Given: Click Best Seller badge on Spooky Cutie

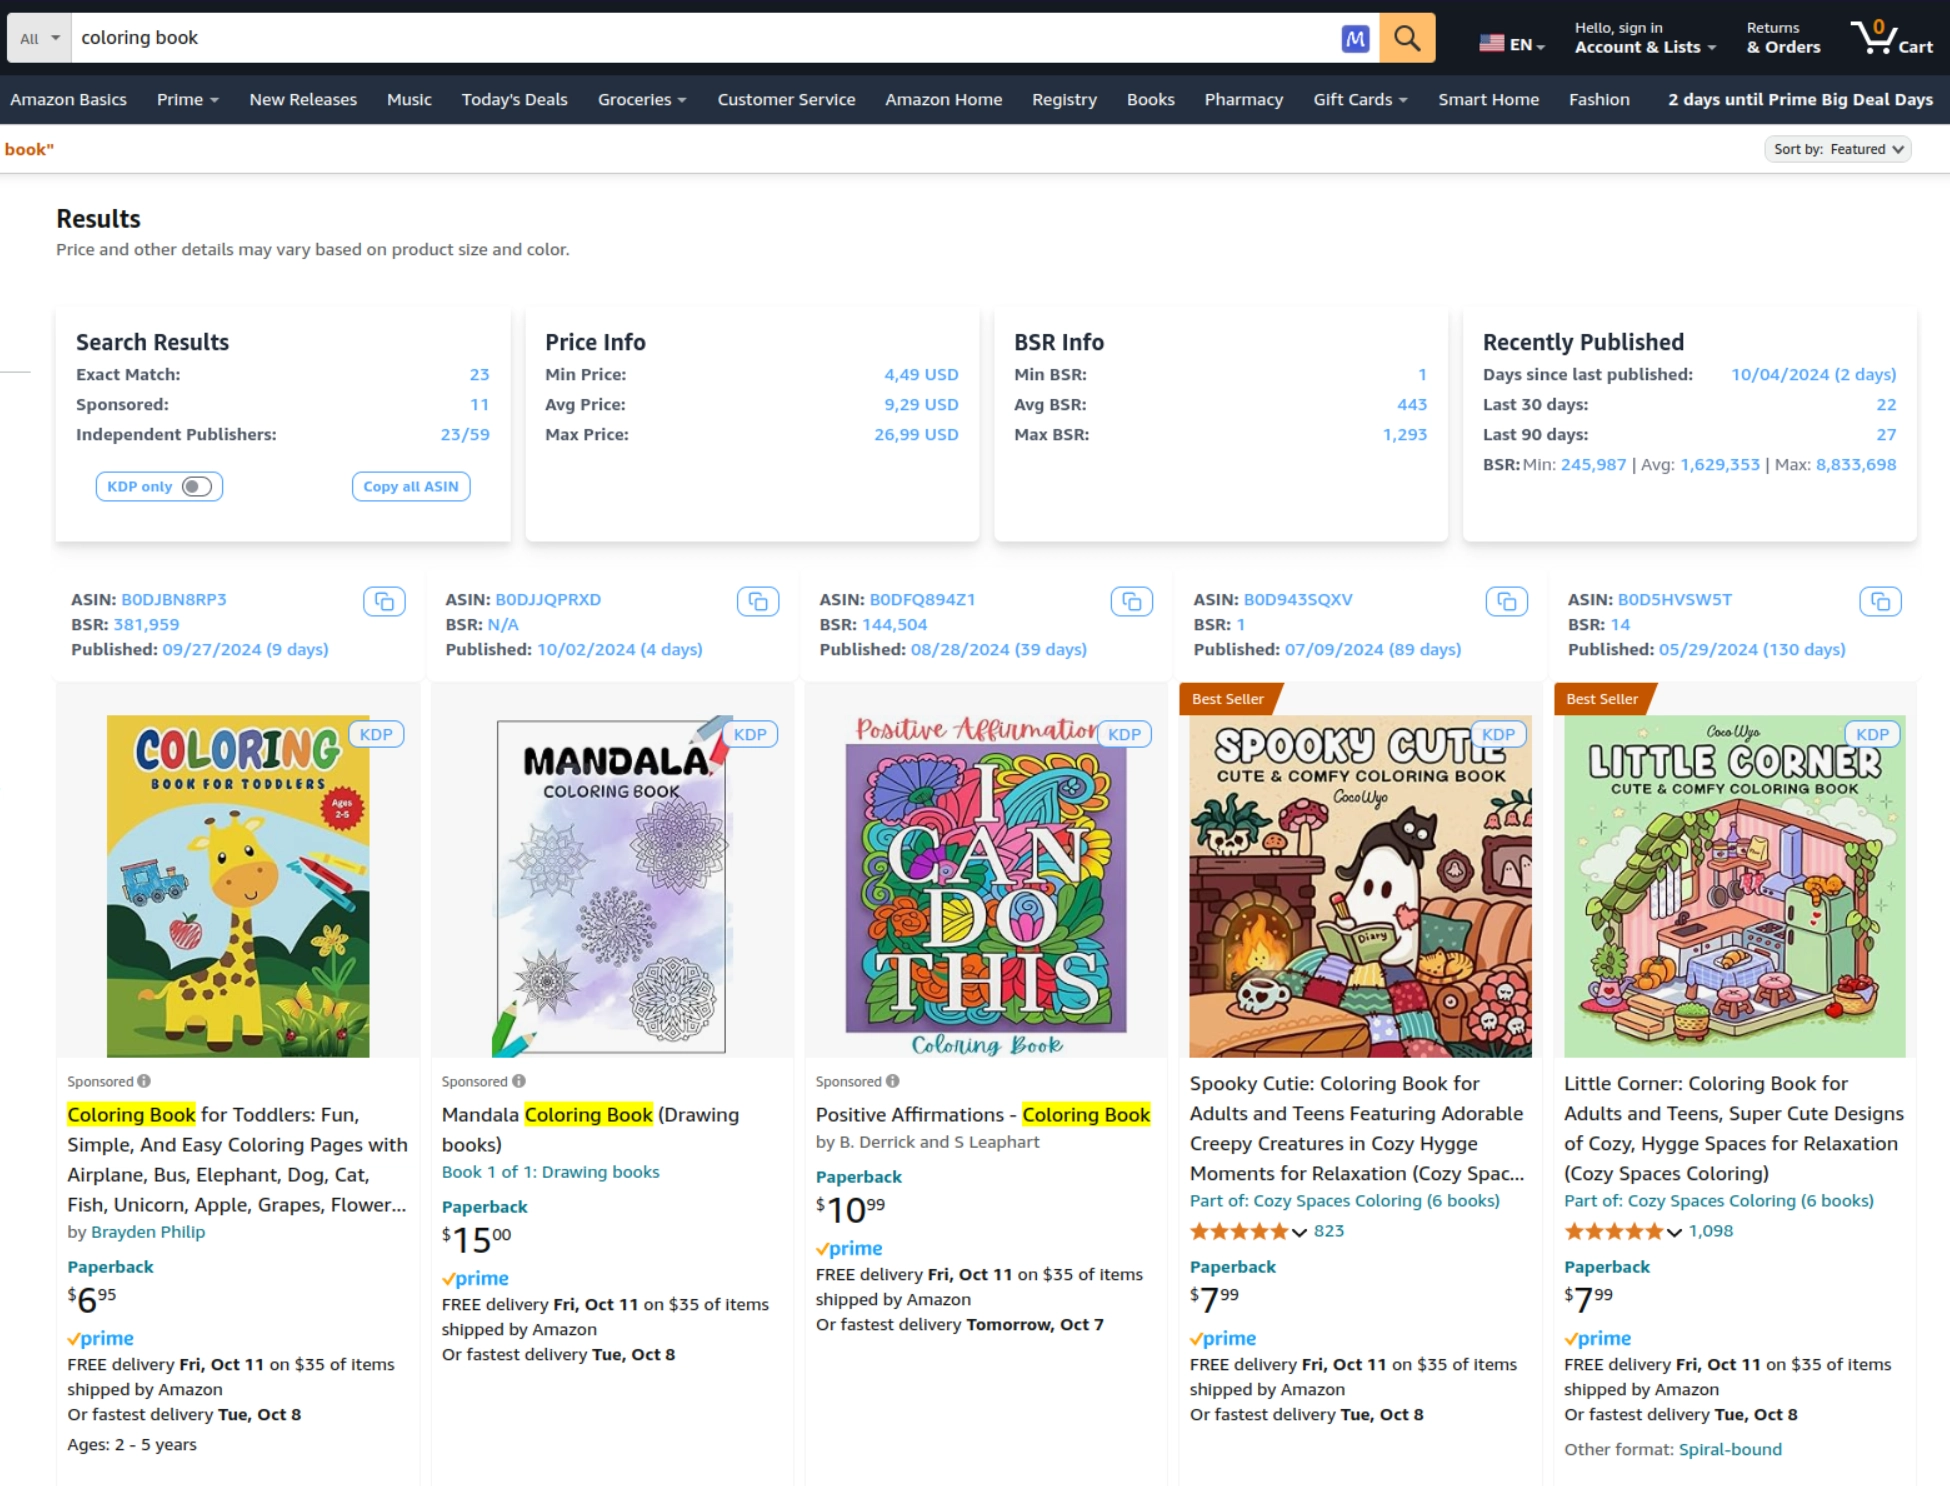Looking at the screenshot, I should coord(1228,699).
